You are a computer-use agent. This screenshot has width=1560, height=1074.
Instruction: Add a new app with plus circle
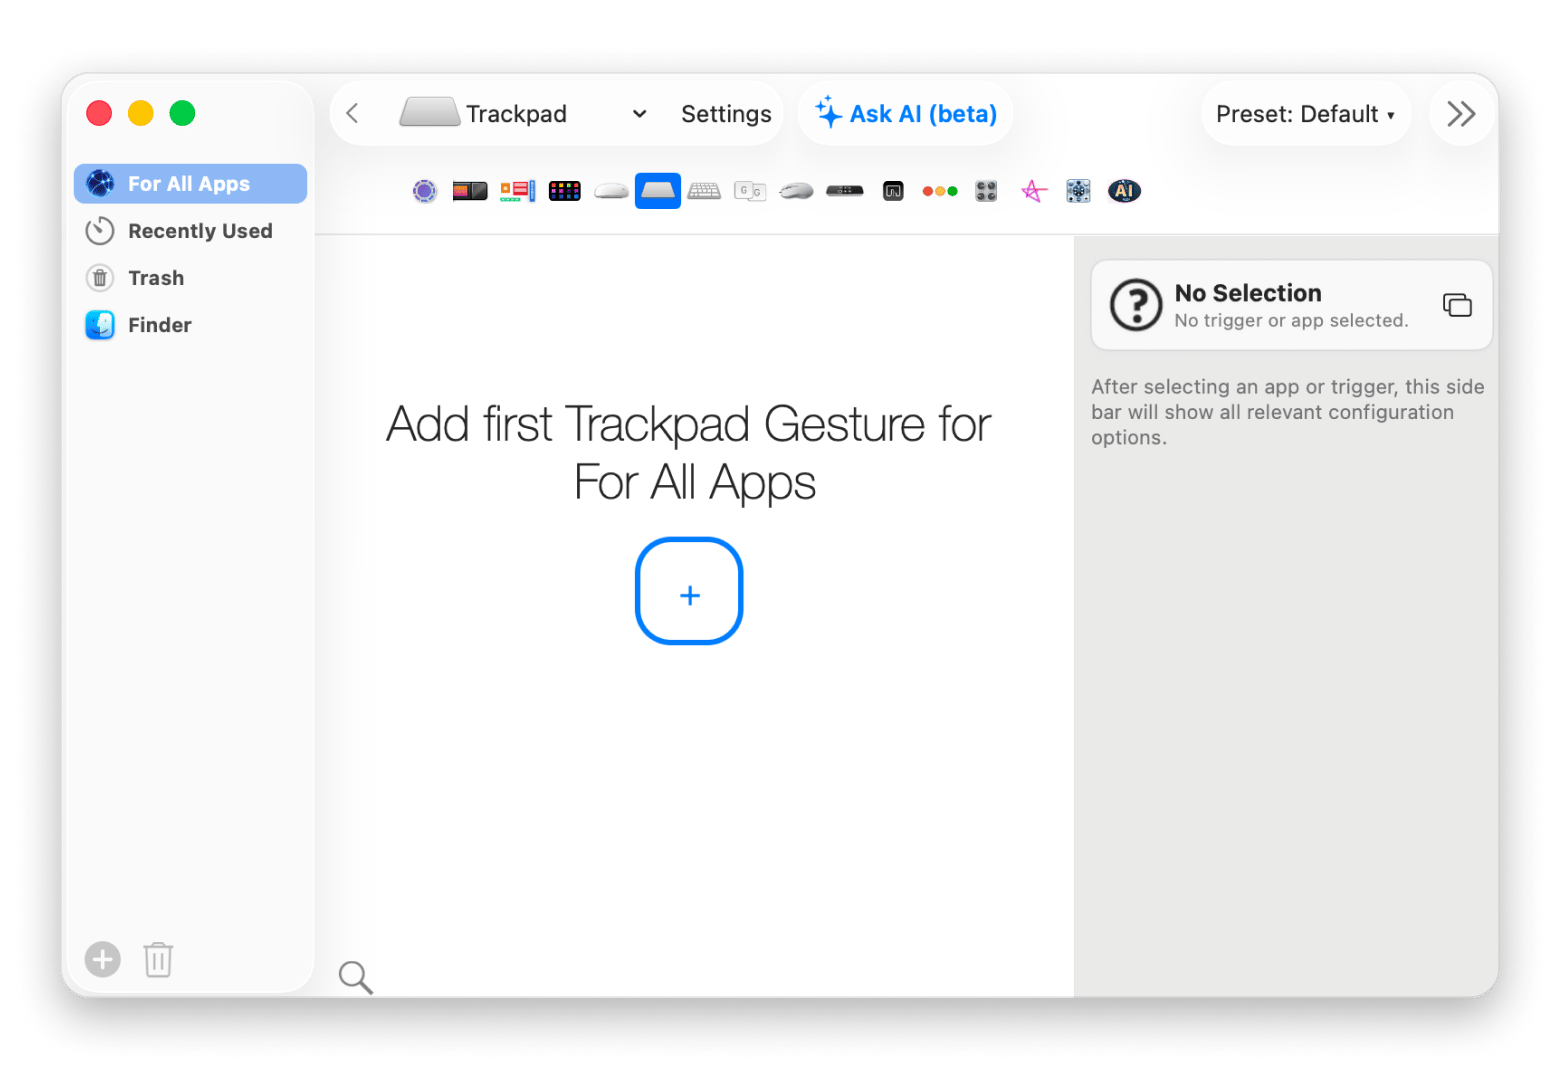click(x=102, y=960)
